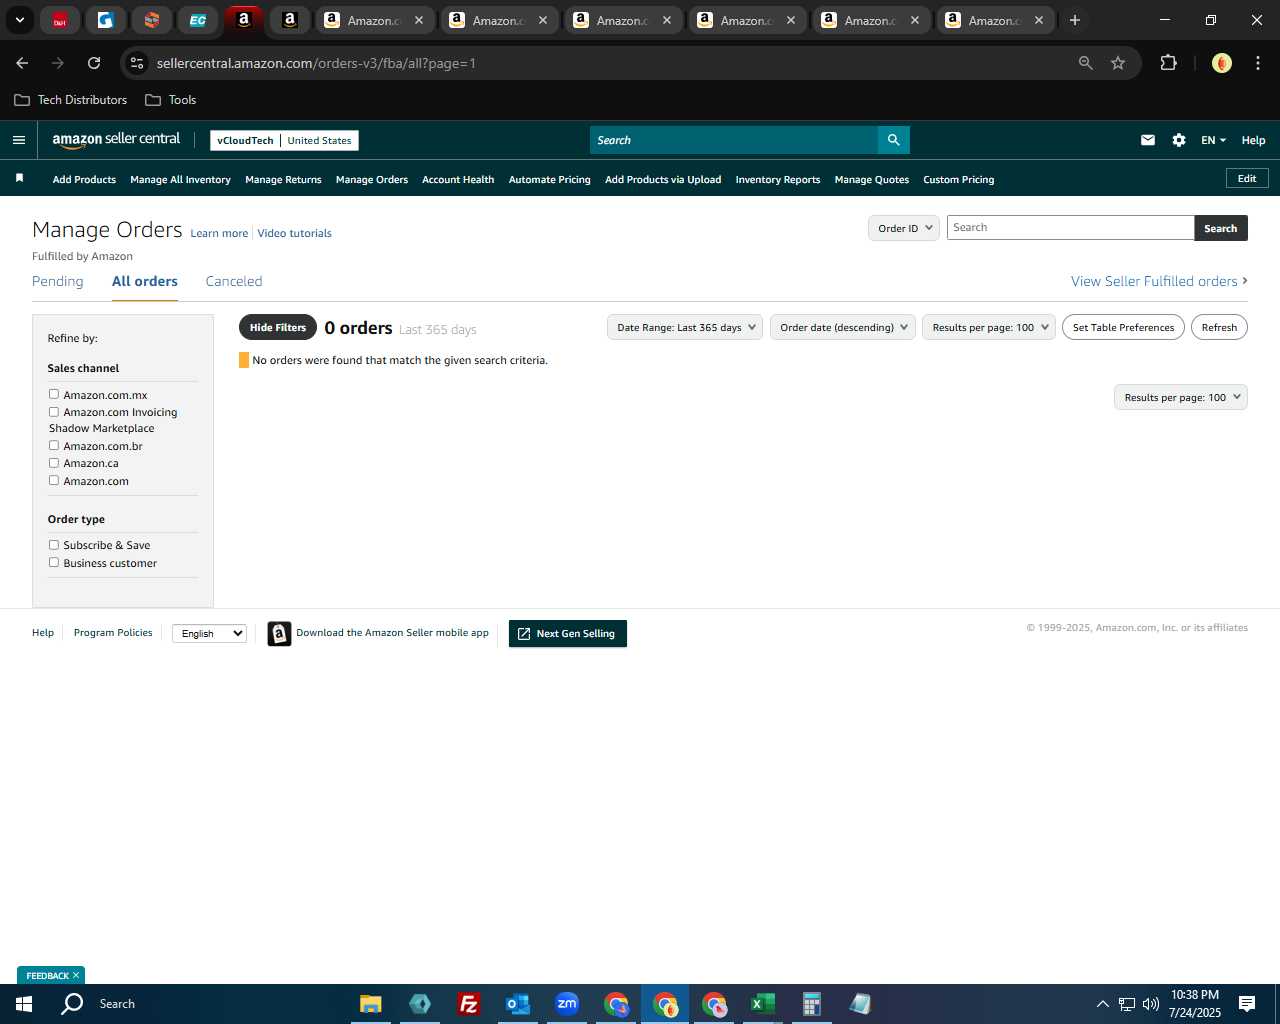Focus the top Seller Central search box
The width and height of the screenshot is (1280, 1024).
tap(734, 140)
